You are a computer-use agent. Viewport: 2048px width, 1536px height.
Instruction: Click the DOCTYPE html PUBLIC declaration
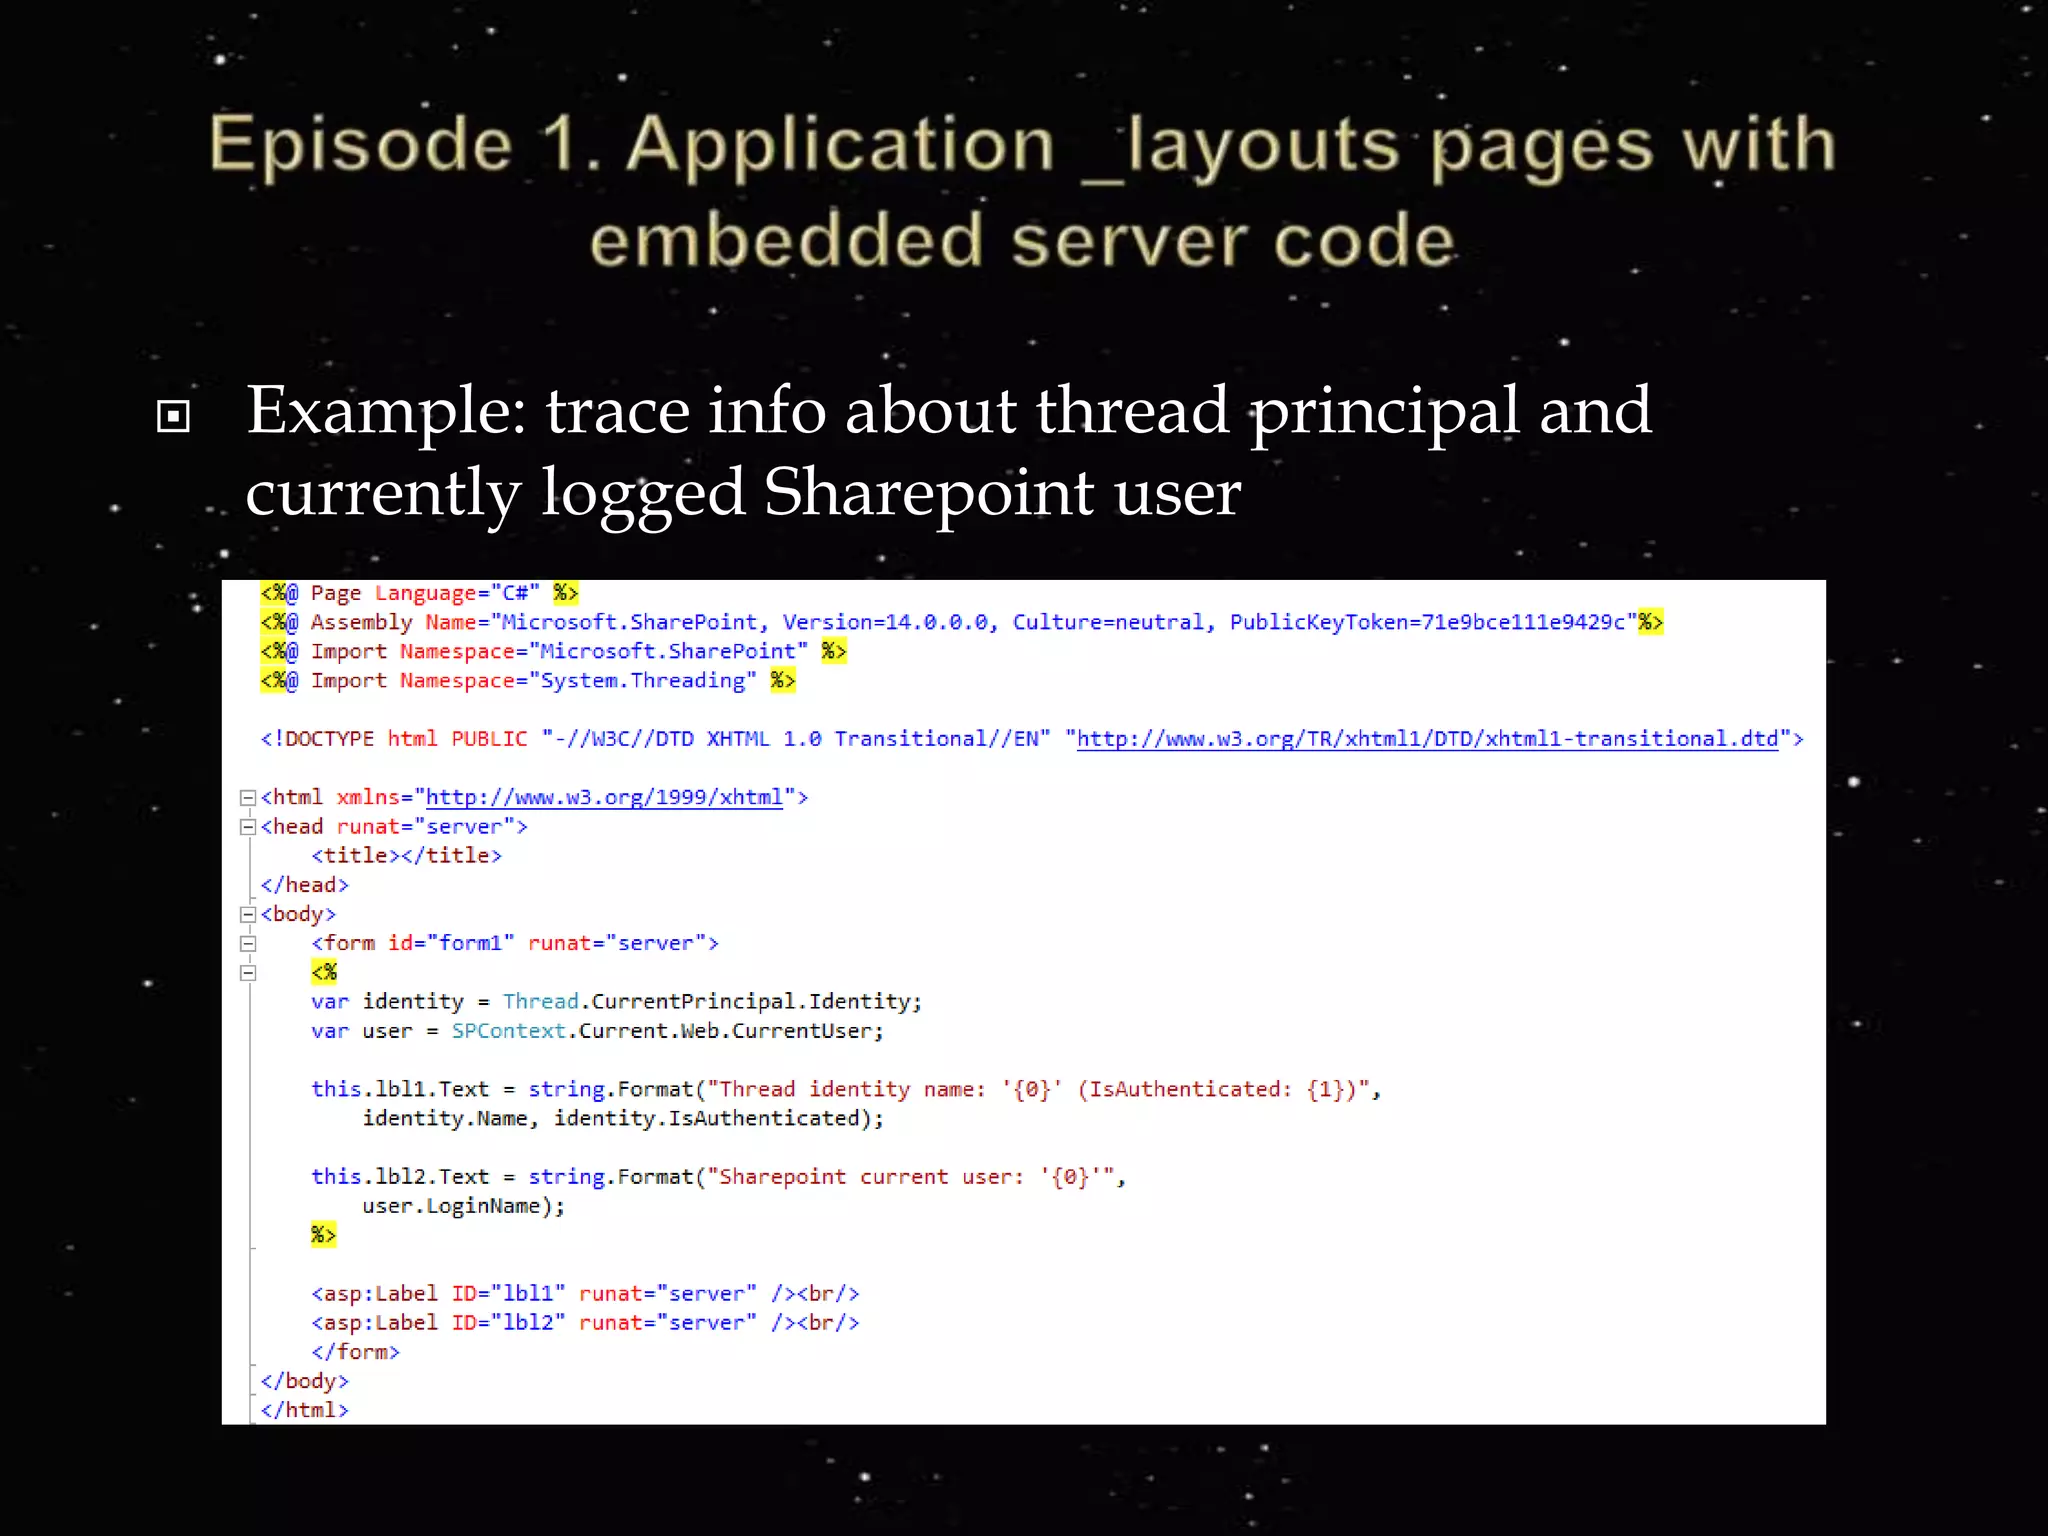coord(1031,739)
